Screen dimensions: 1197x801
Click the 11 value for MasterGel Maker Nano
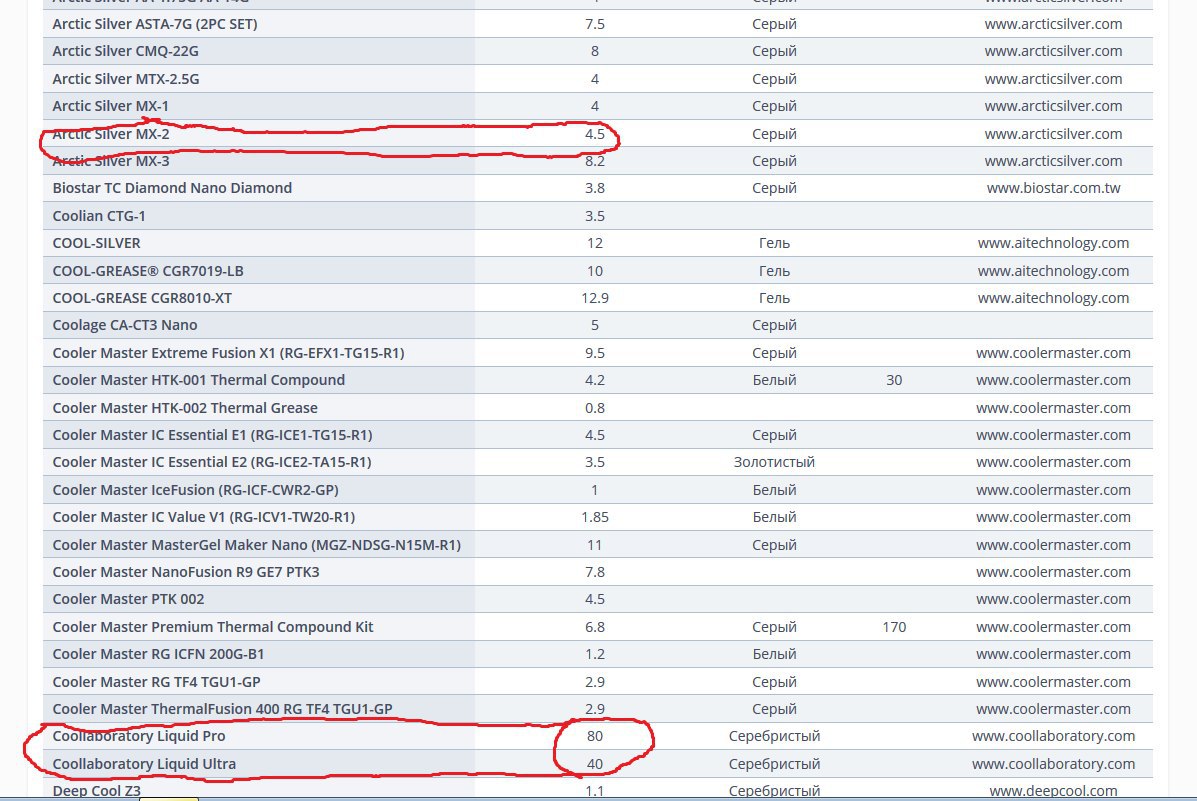(x=595, y=544)
